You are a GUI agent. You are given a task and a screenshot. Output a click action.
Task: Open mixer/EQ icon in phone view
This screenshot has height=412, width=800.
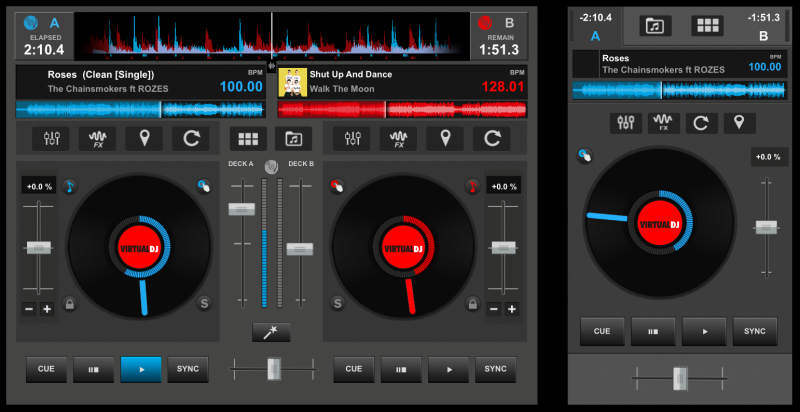[x=626, y=123]
